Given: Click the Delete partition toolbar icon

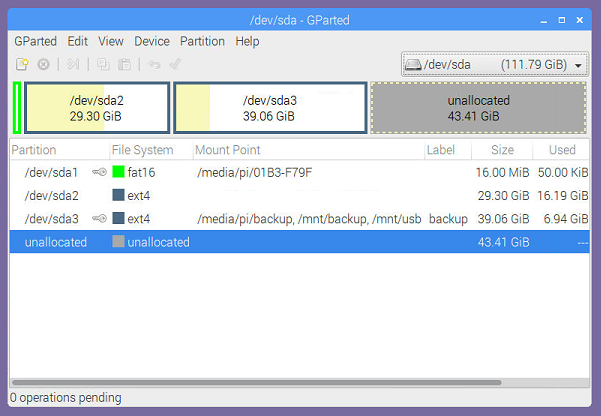Looking at the screenshot, I should pos(43,64).
